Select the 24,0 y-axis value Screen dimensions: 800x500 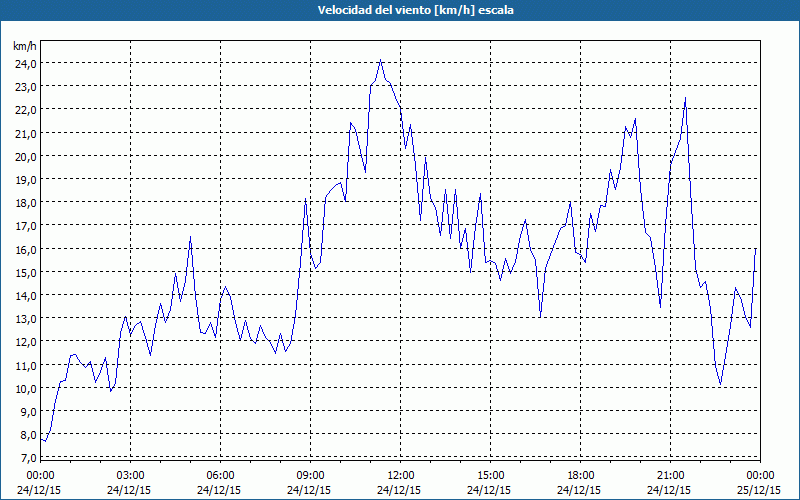pos(26,64)
